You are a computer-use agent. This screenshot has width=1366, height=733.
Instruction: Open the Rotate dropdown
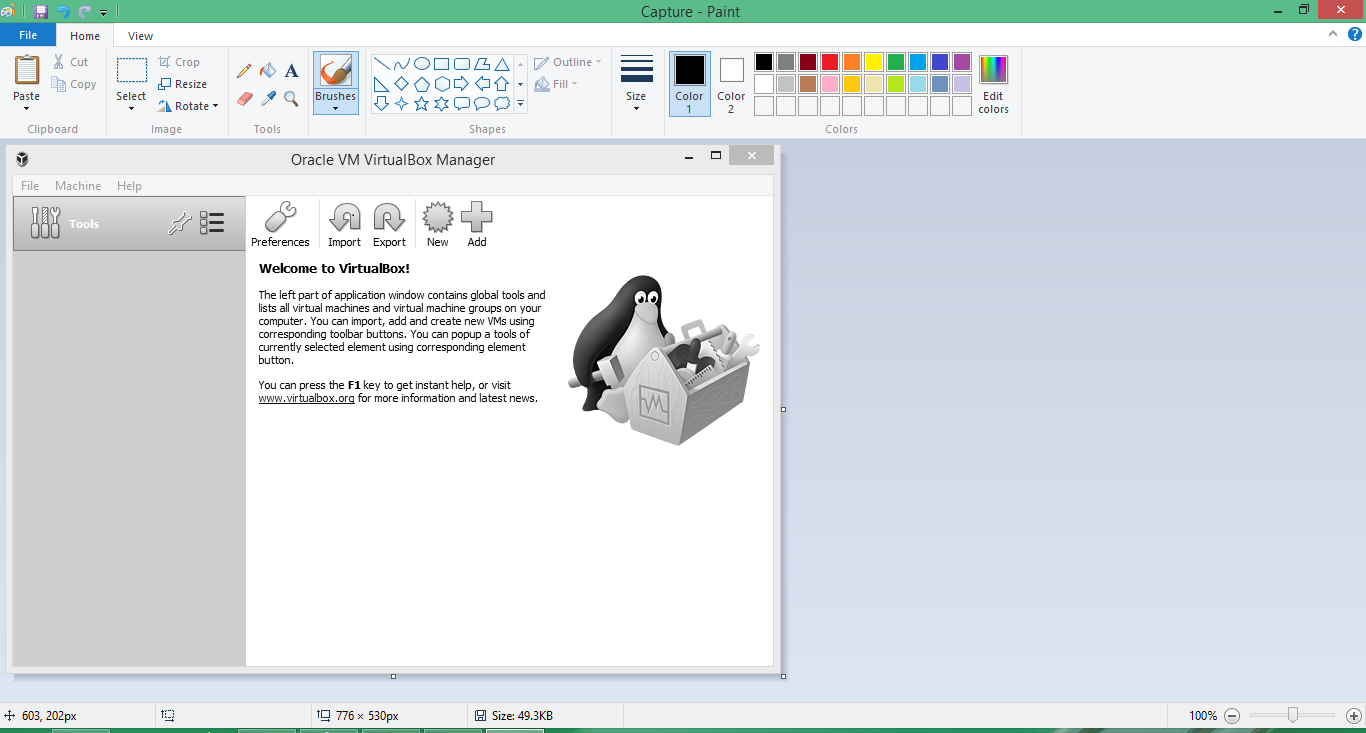[x=188, y=106]
